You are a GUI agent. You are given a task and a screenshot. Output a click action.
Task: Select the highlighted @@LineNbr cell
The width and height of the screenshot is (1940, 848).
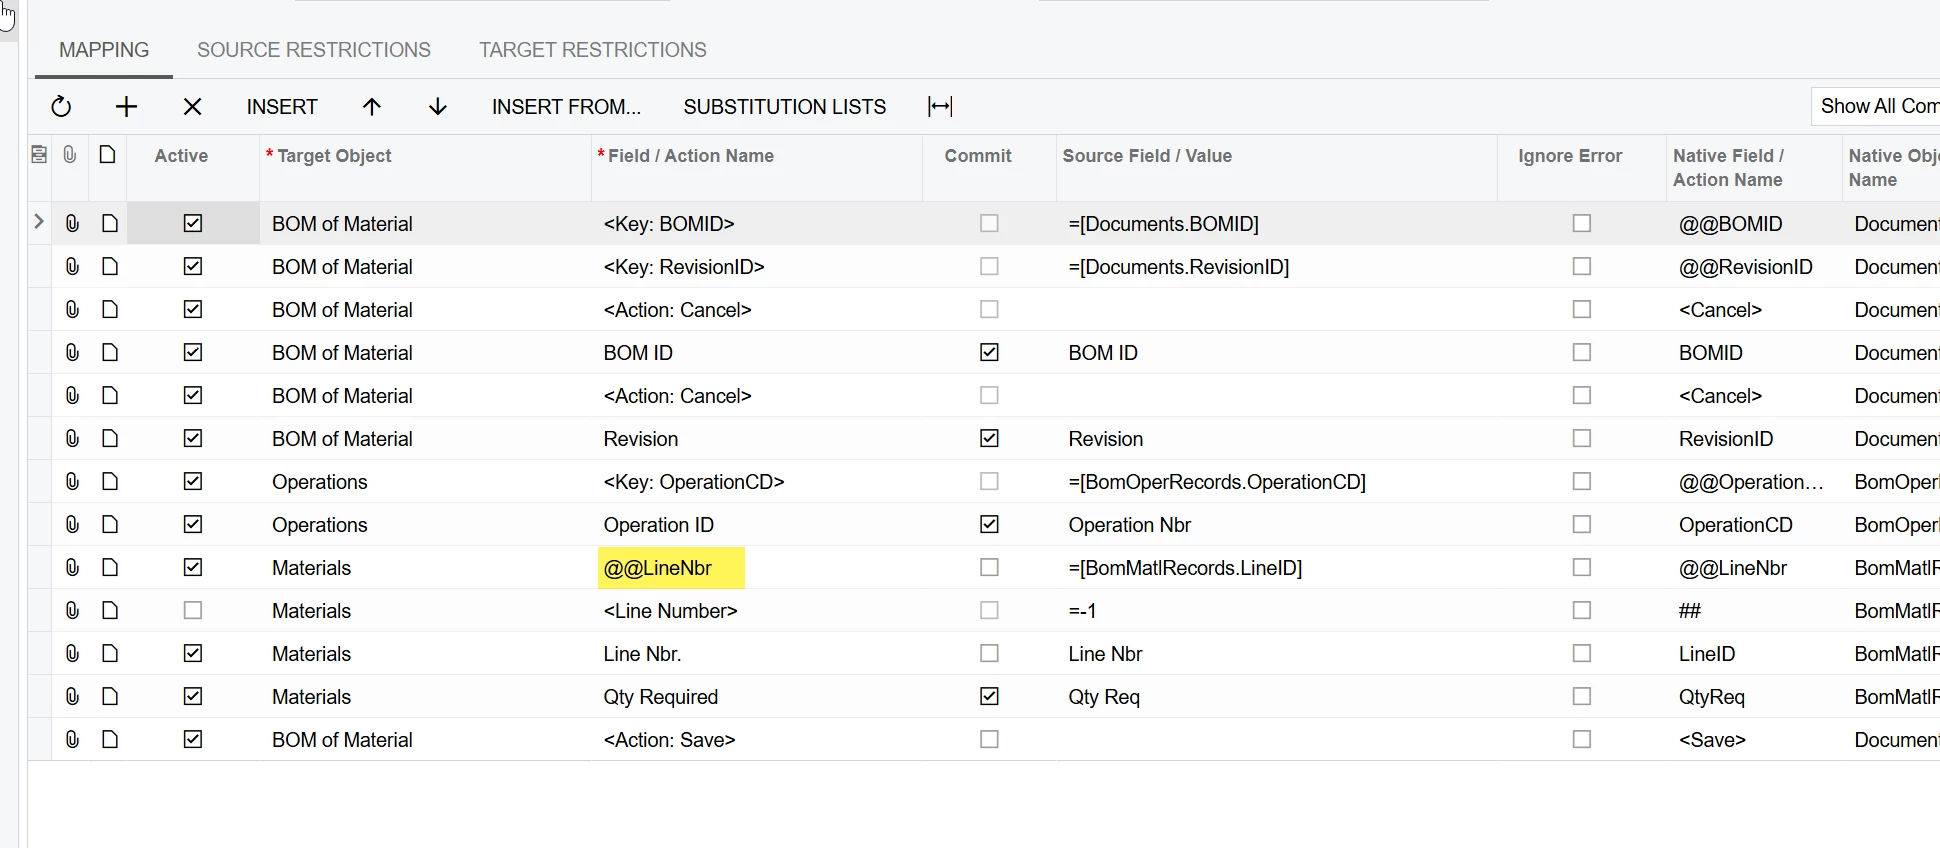671,568
